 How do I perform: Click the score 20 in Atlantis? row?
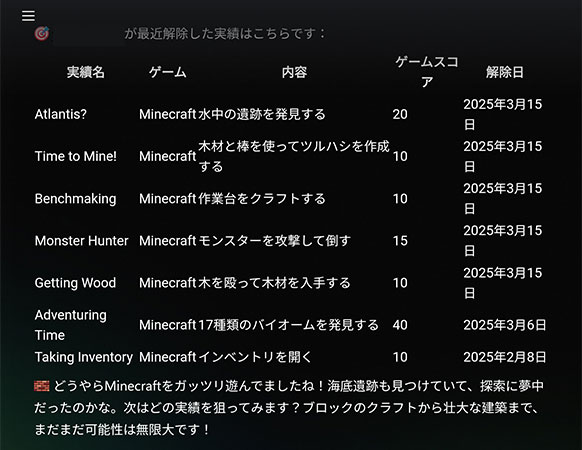tap(400, 114)
